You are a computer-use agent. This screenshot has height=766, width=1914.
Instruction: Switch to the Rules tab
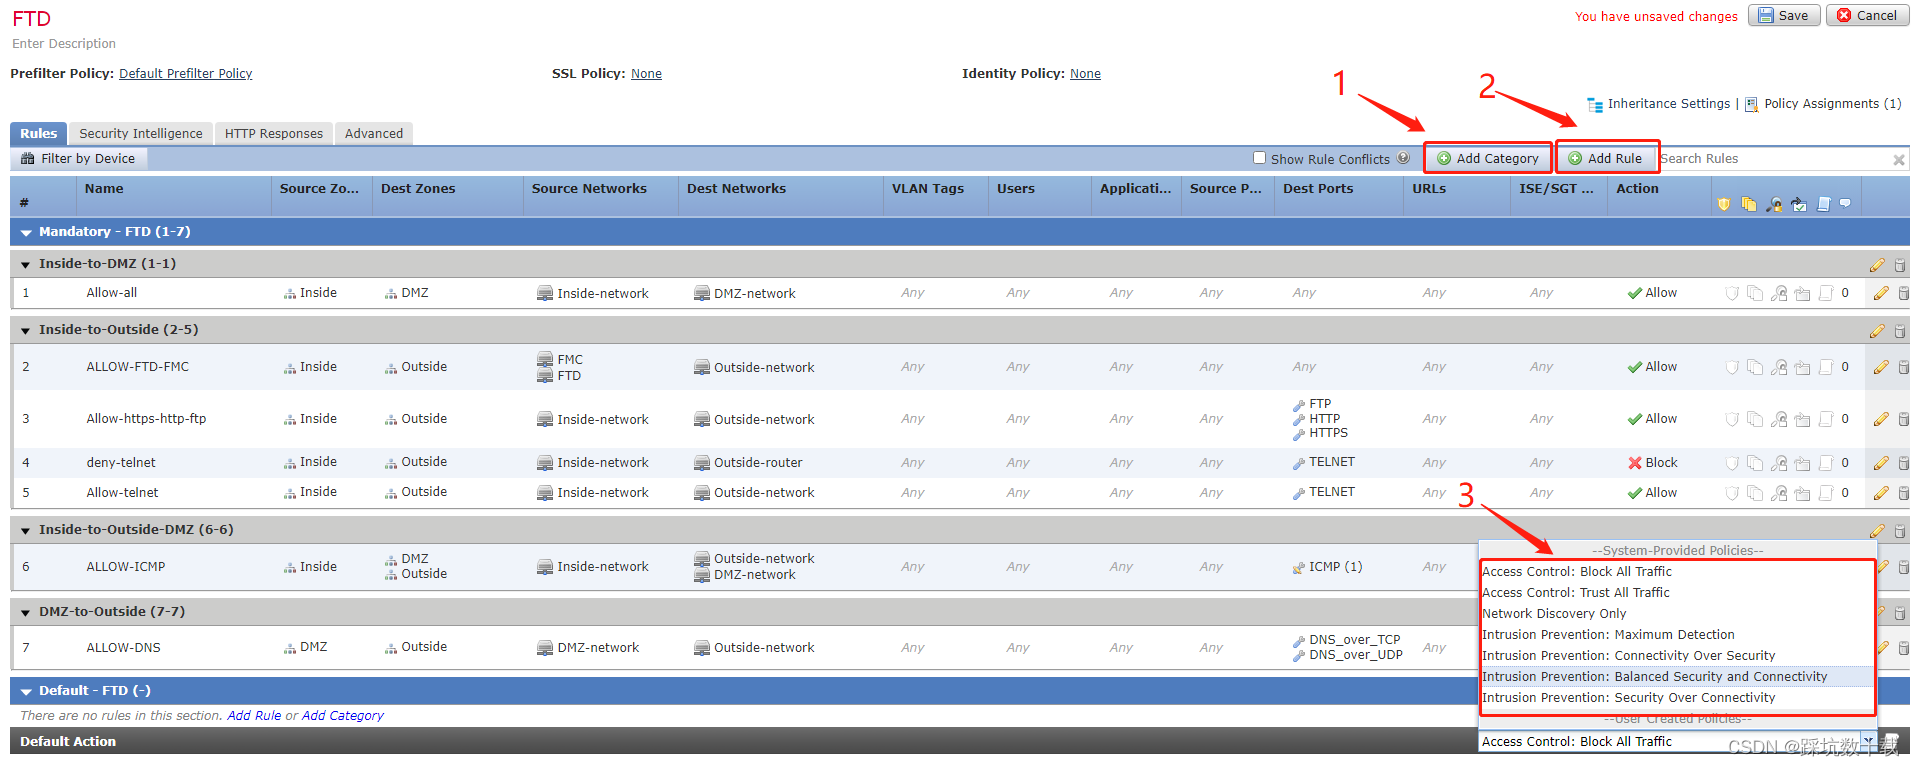39,134
